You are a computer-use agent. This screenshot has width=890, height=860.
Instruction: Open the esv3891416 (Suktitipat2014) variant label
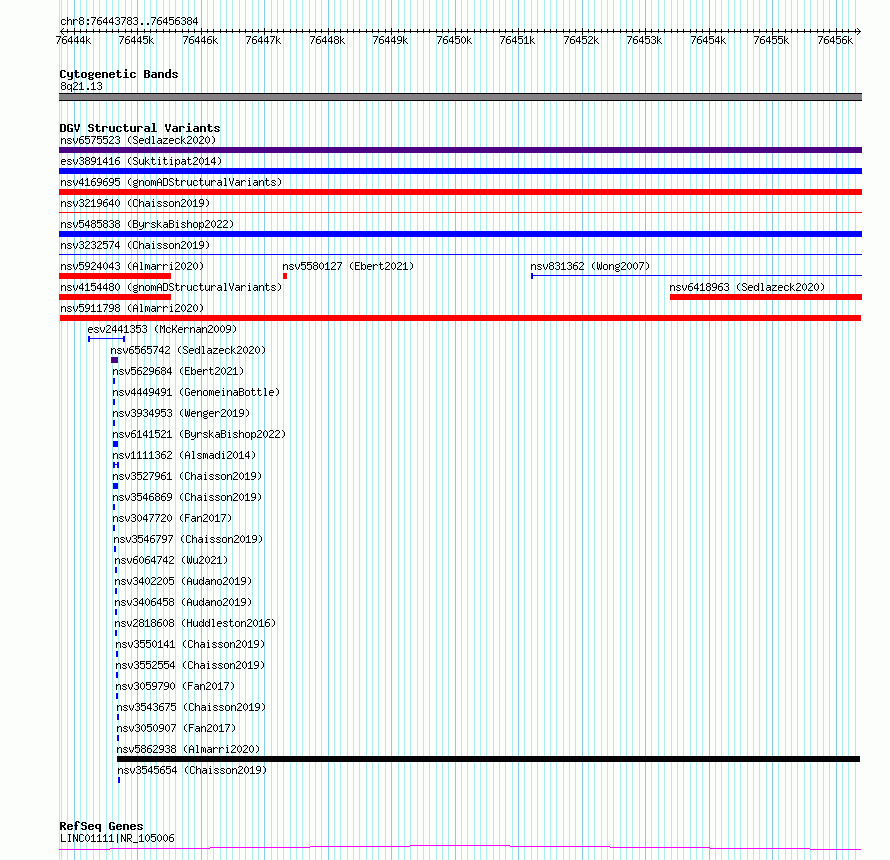point(141,161)
